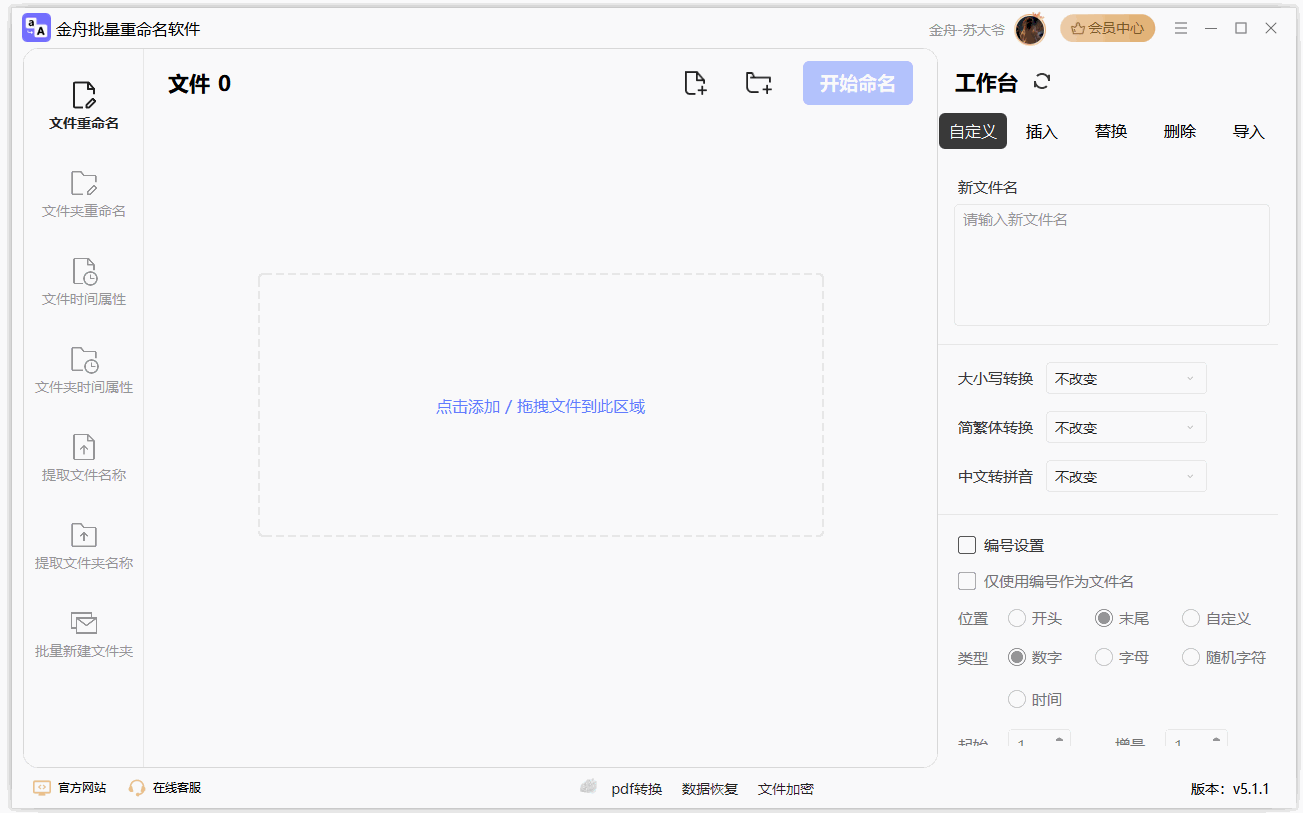
Task: Click the 开始命名 button
Action: point(857,83)
